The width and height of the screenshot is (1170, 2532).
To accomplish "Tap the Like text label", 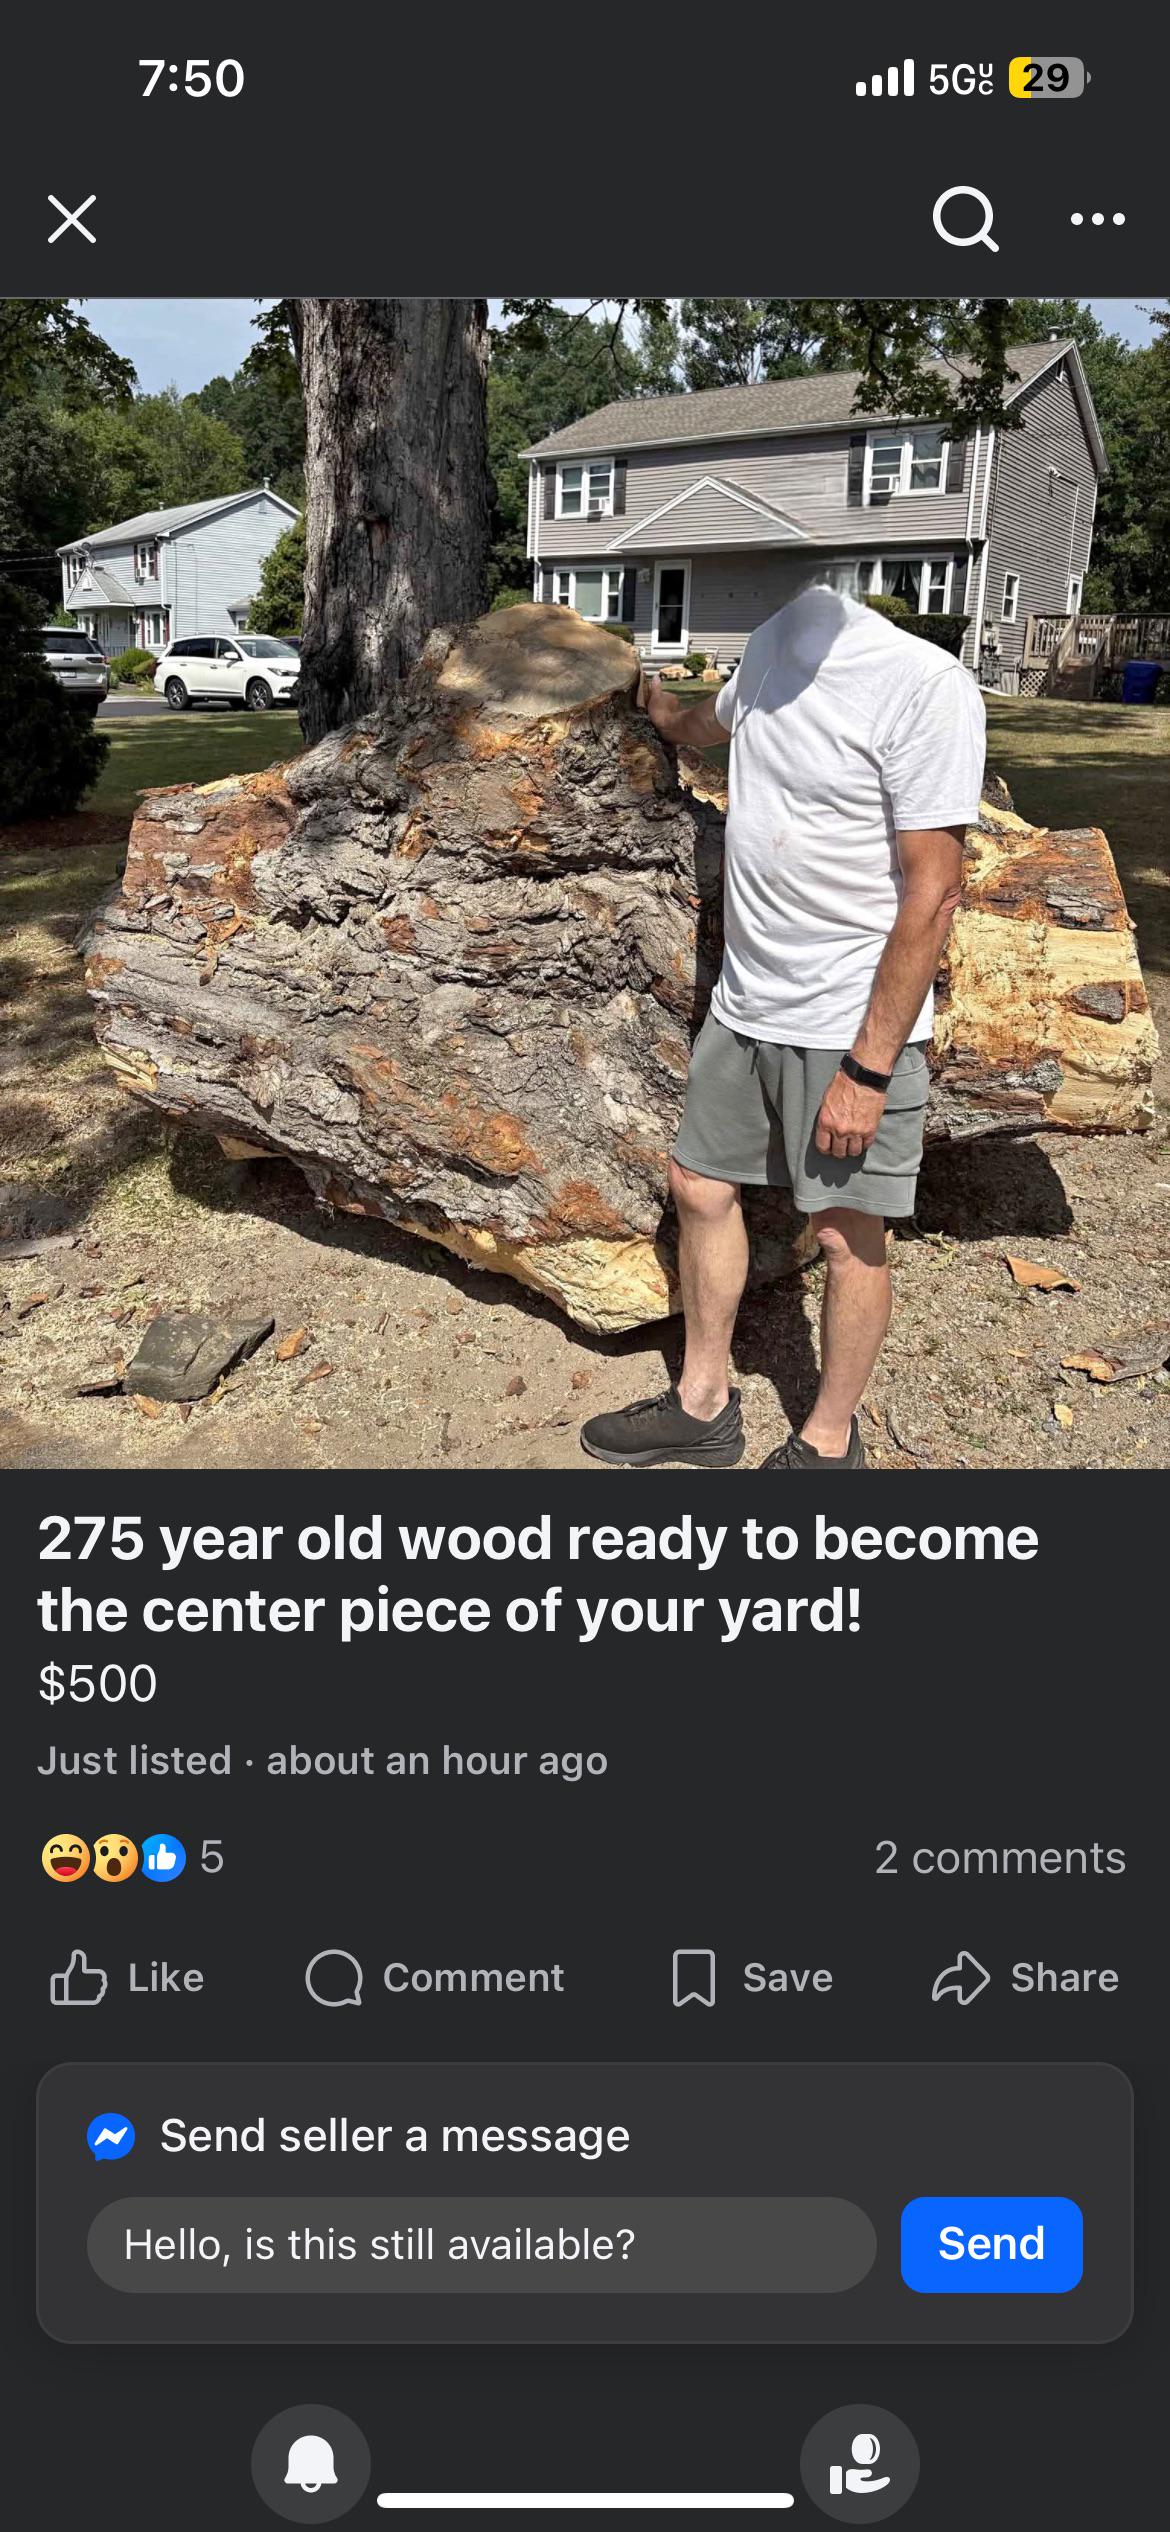I will [166, 1978].
